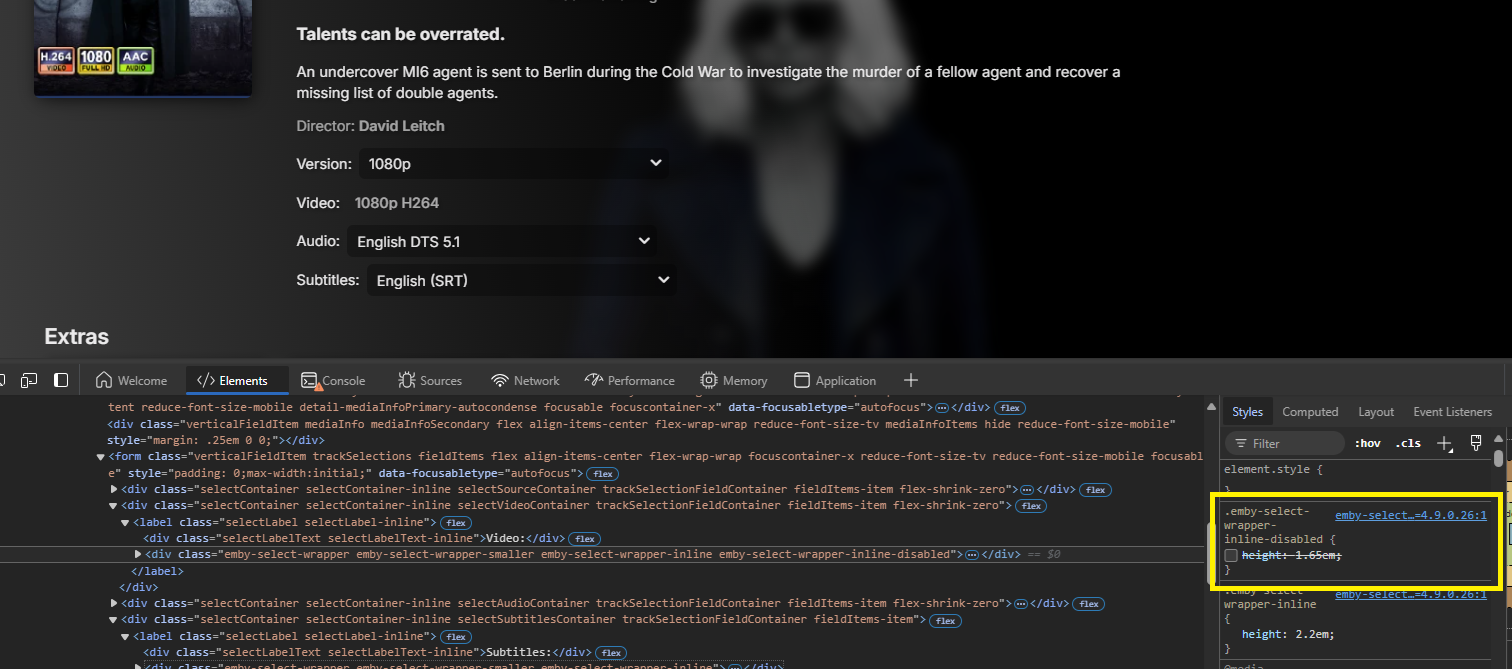Open the Audio English DTS 5.1 dropdown
This screenshot has width=1512, height=669.
point(502,241)
